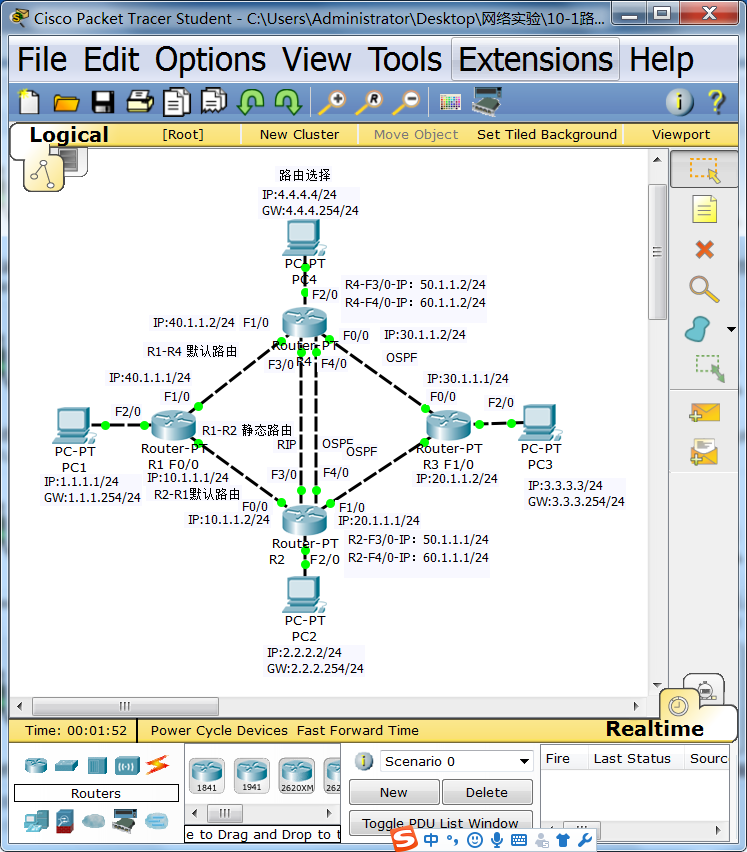The height and width of the screenshot is (852, 747).
Task: Pick the 2620XM router model
Action: (297, 775)
